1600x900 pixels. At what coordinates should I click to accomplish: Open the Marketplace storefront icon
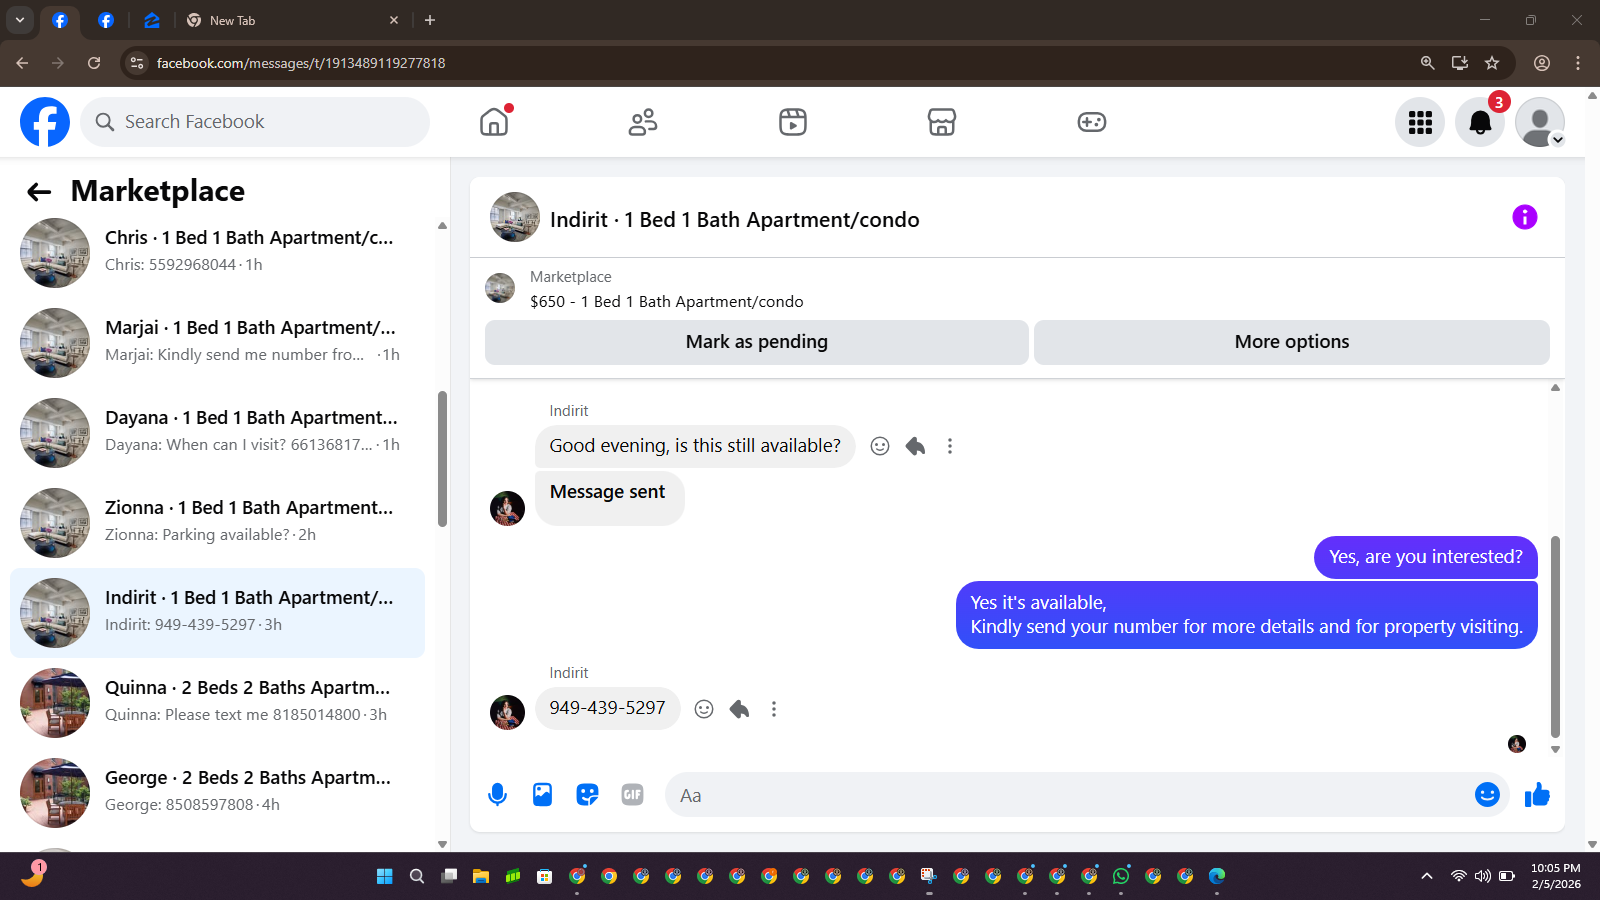coord(942,122)
